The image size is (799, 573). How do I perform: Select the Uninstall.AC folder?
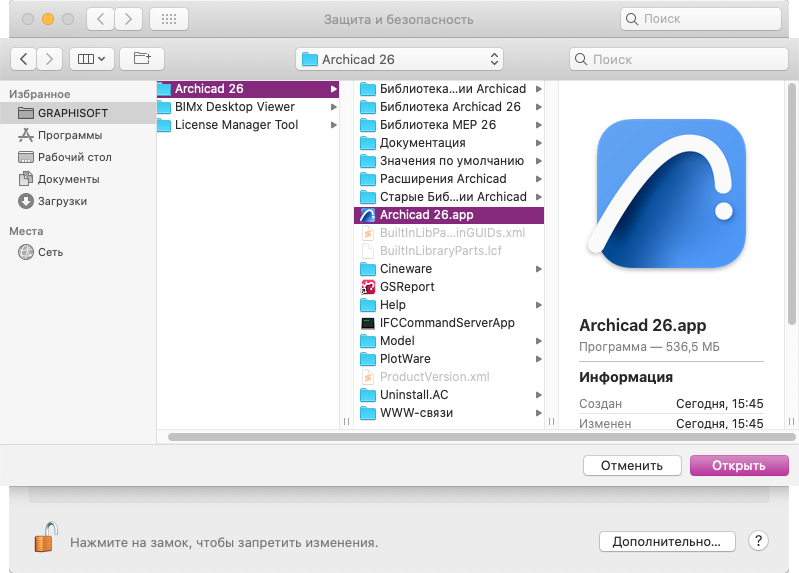(x=449, y=395)
